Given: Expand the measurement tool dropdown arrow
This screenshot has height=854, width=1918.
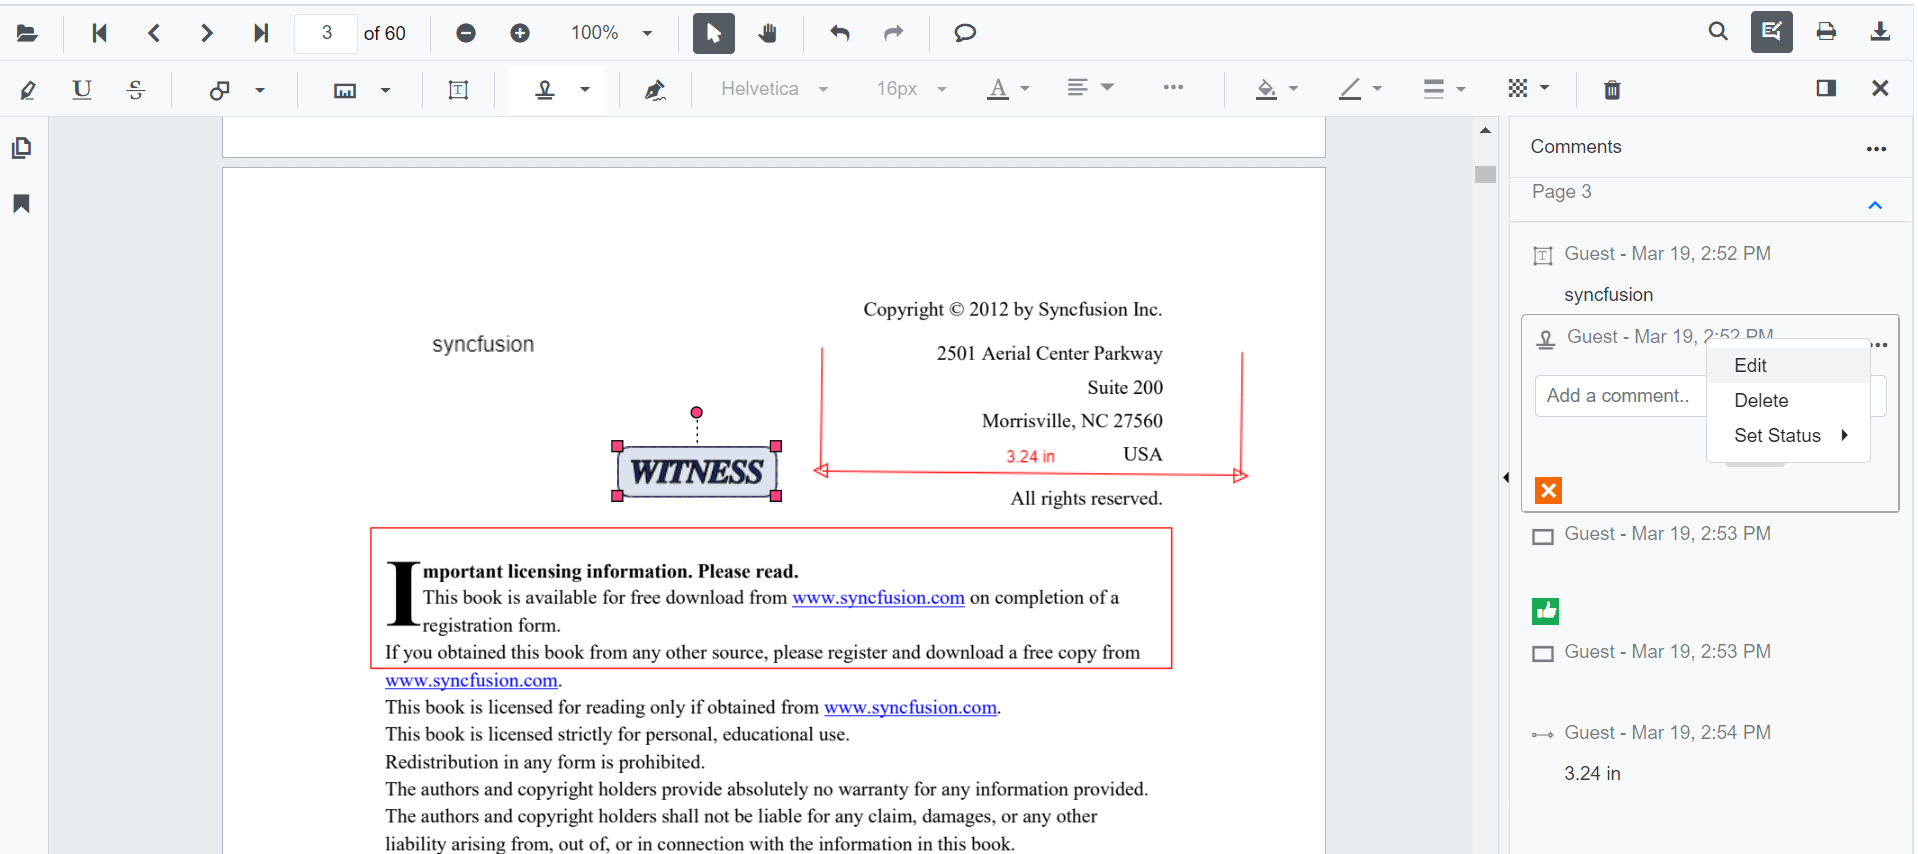Looking at the screenshot, I should click(x=385, y=90).
